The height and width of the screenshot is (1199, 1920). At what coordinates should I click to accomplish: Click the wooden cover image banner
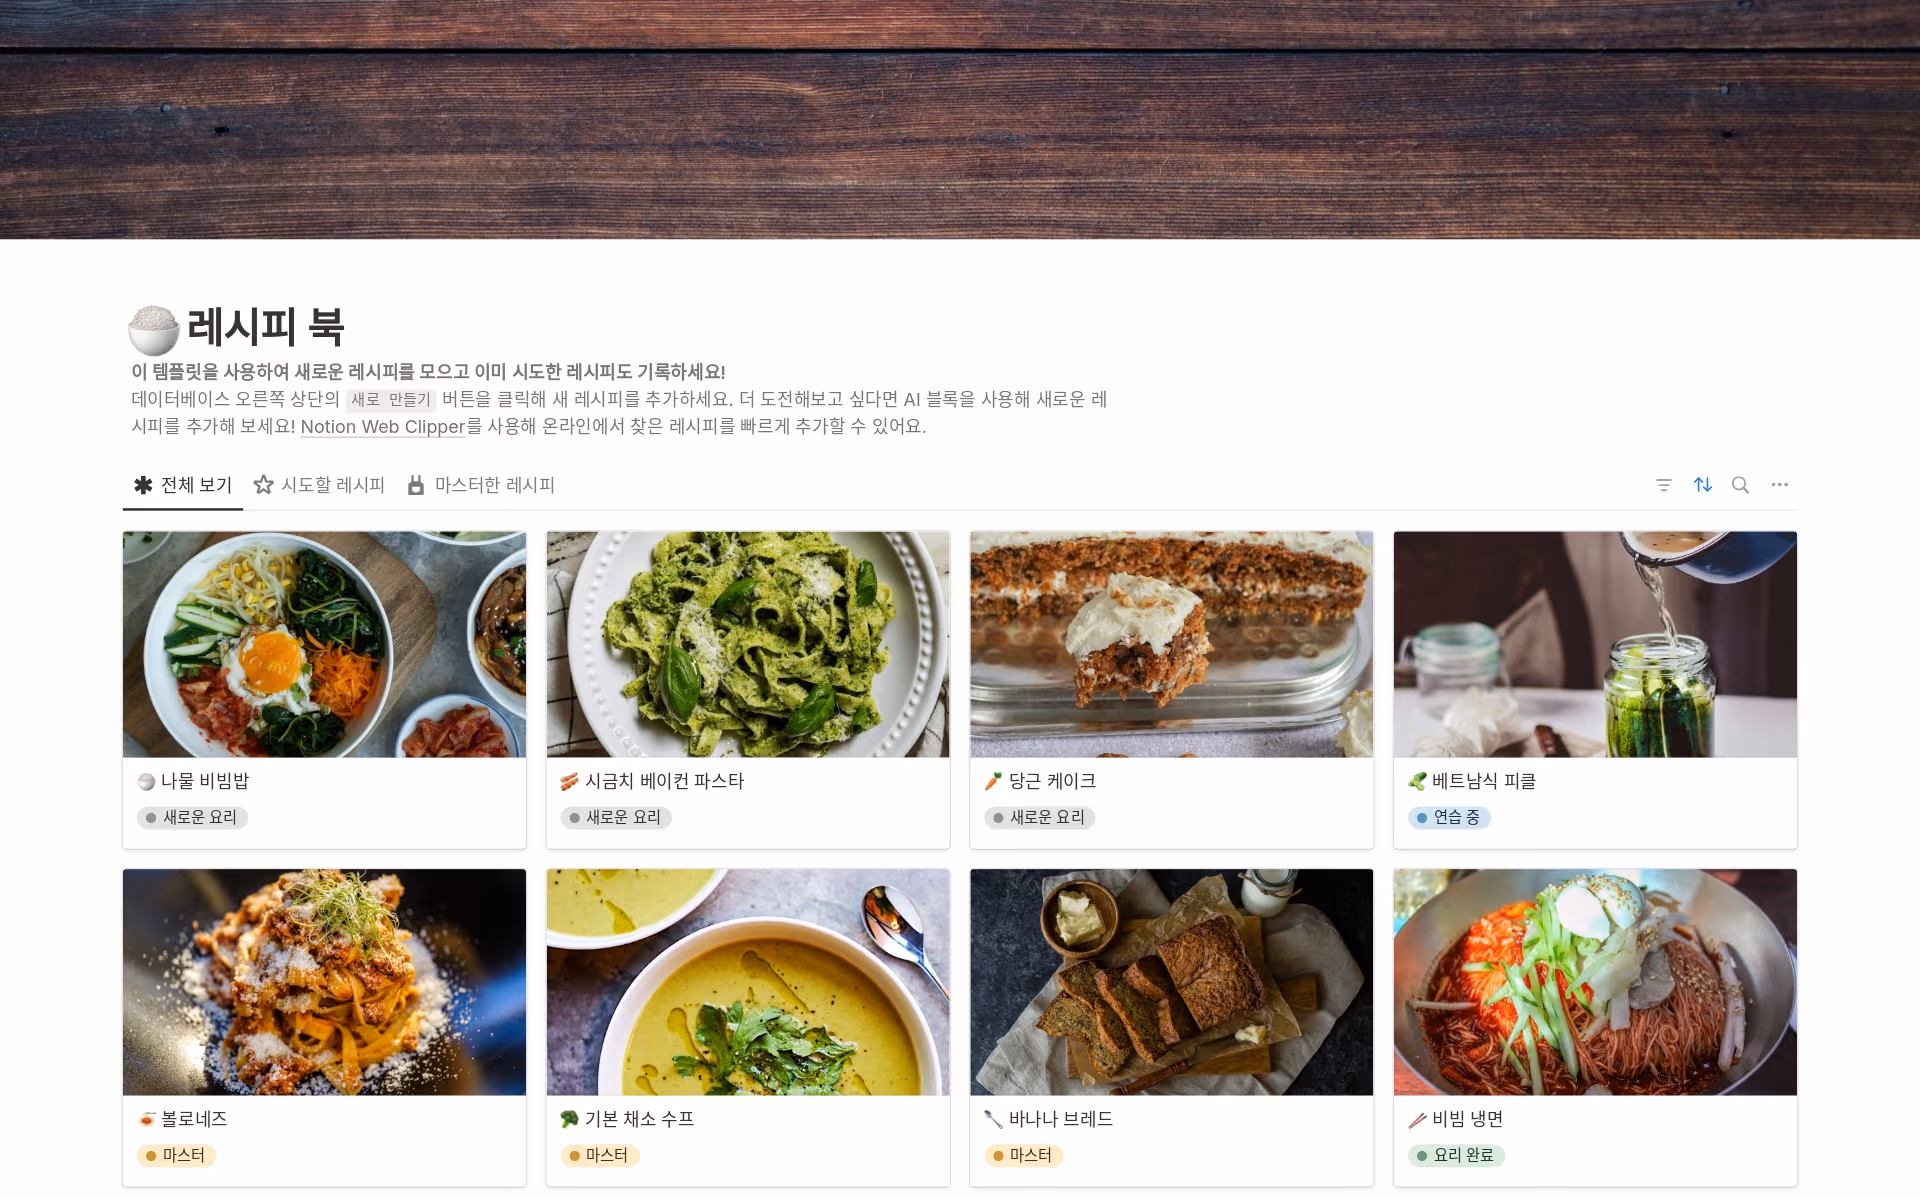(x=960, y=119)
